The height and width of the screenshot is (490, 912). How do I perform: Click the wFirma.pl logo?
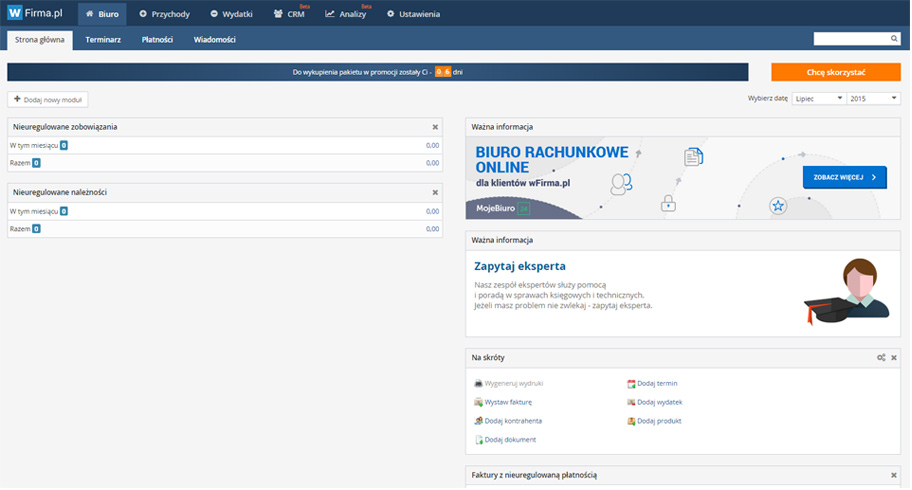pos(36,14)
